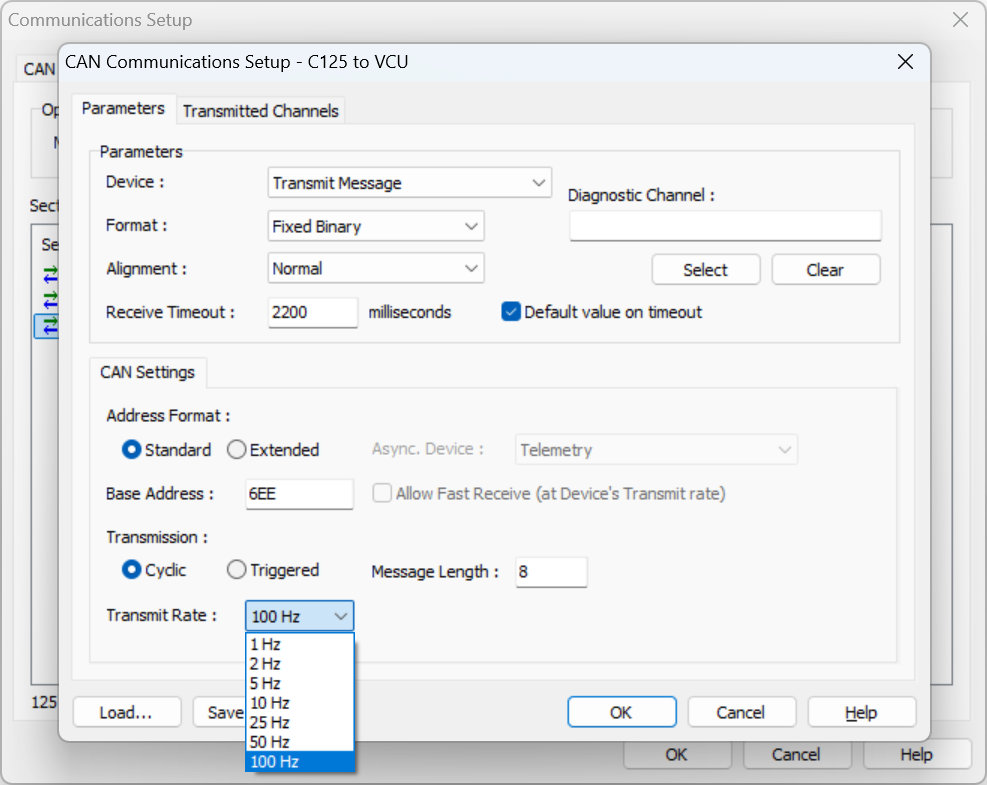Click the Receive Timeout field
Viewport: 987px width, 785px height.
pyautogui.click(x=312, y=312)
